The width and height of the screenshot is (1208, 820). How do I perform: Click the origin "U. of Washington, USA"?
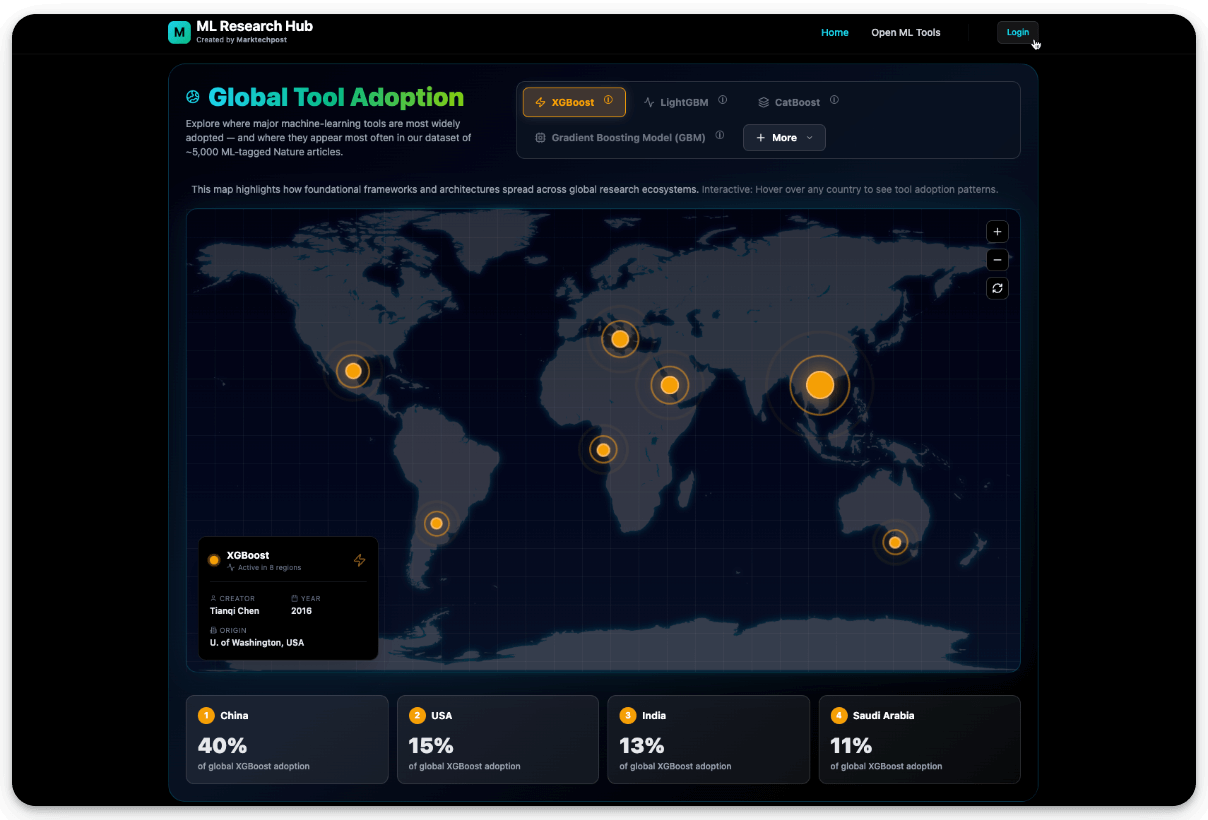(x=257, y=643)
